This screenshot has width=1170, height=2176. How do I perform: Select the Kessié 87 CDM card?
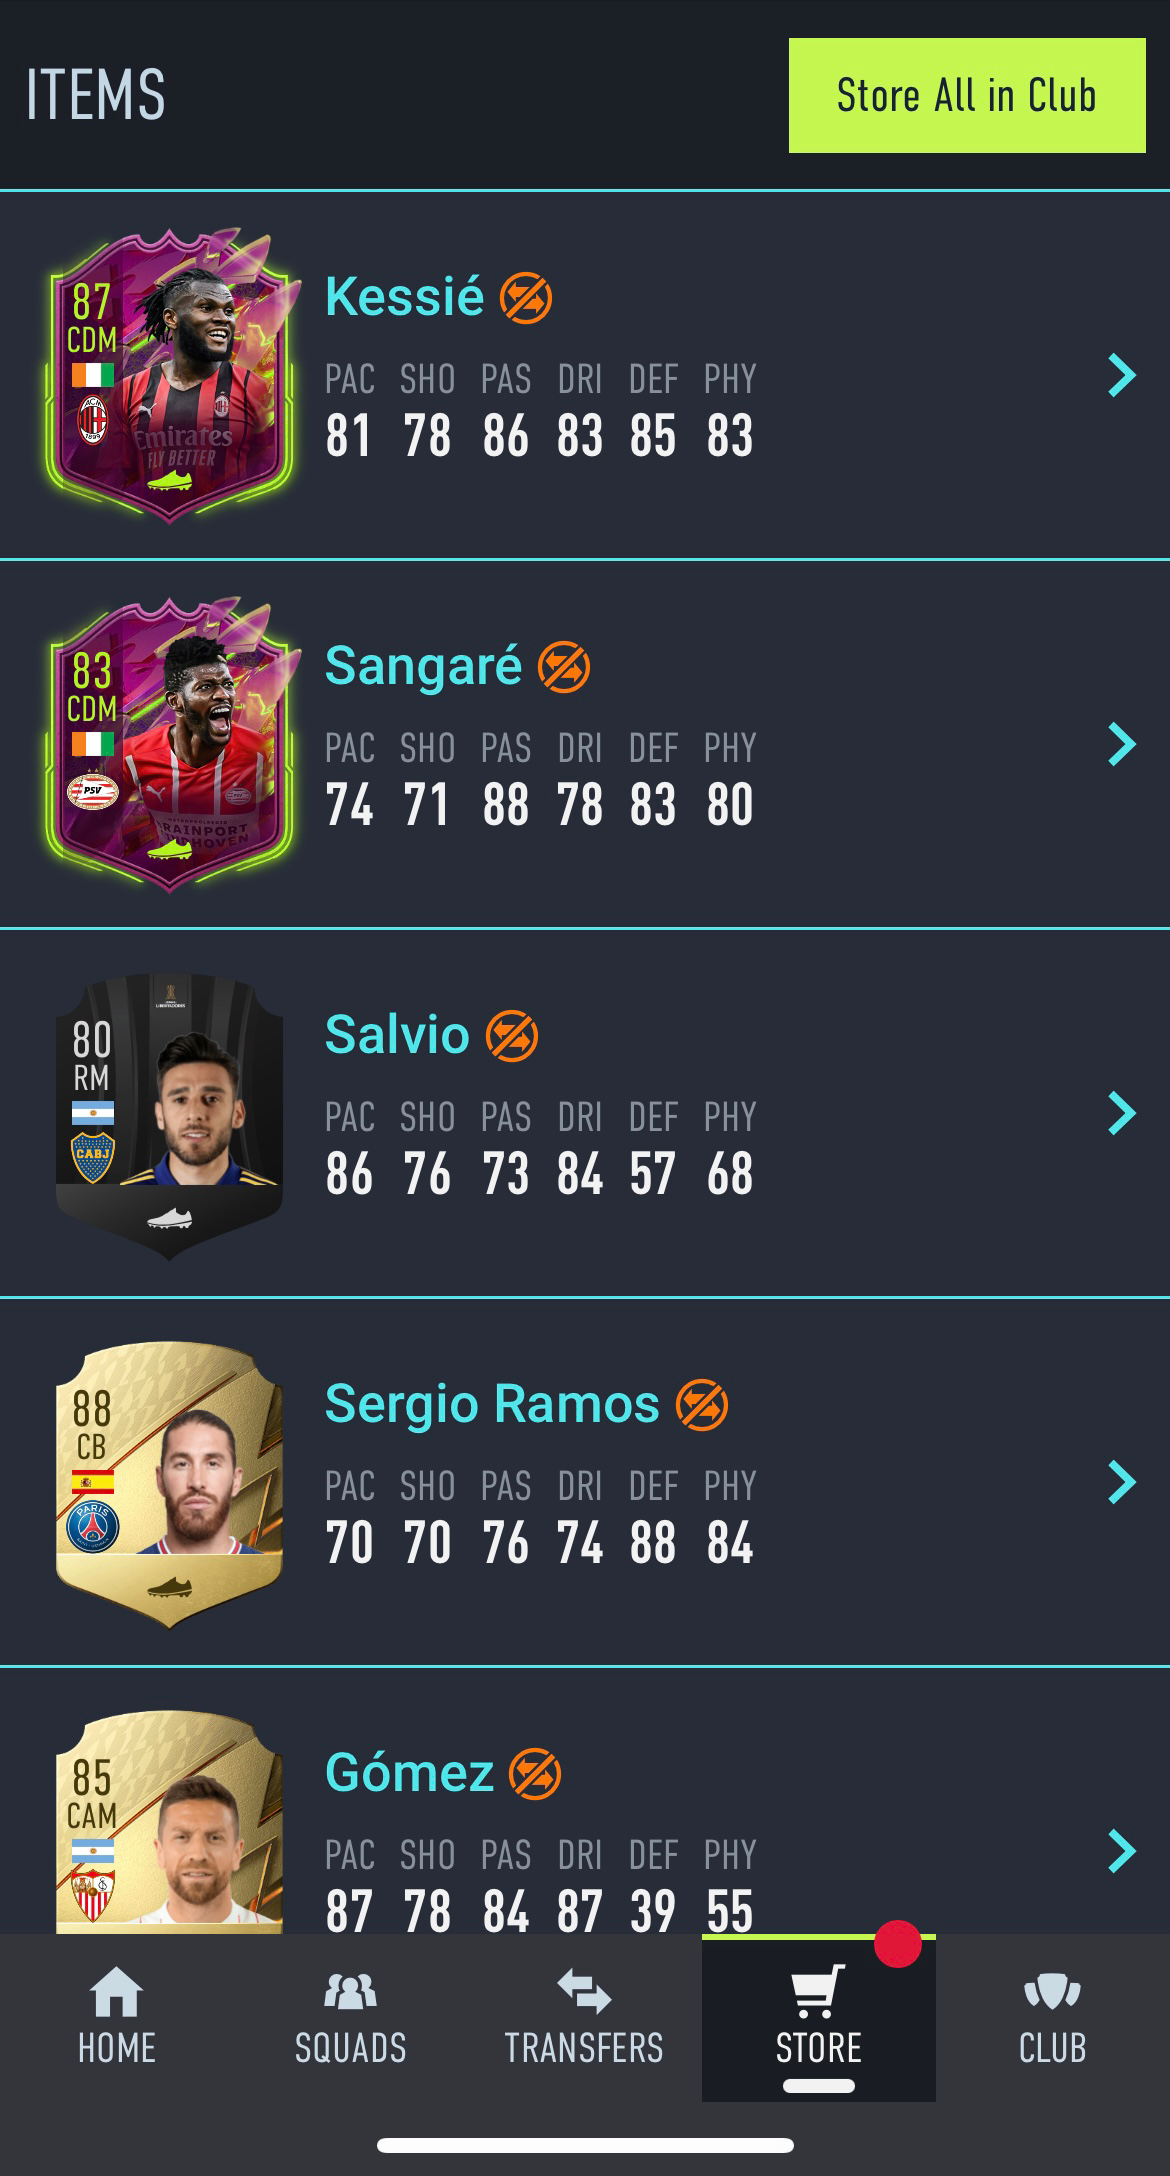click(x=170, y=376)
